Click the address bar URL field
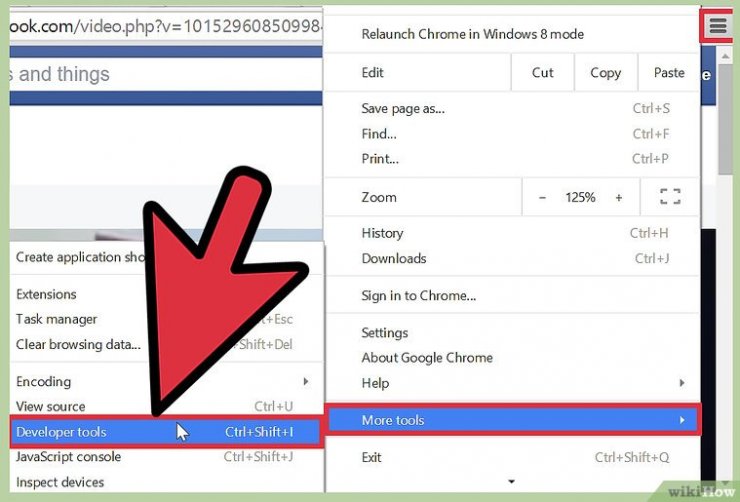Screen dimensions: 740x502 coord(166,26)
